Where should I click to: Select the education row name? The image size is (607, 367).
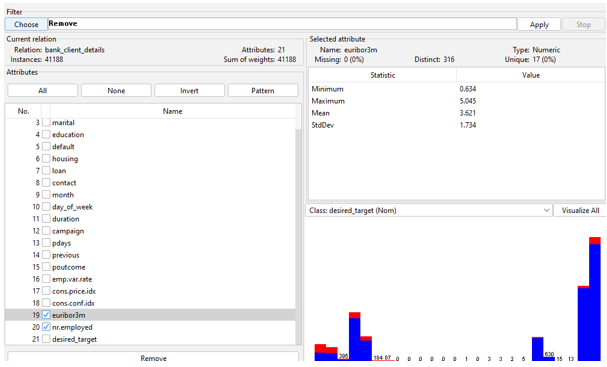point(68,134)
